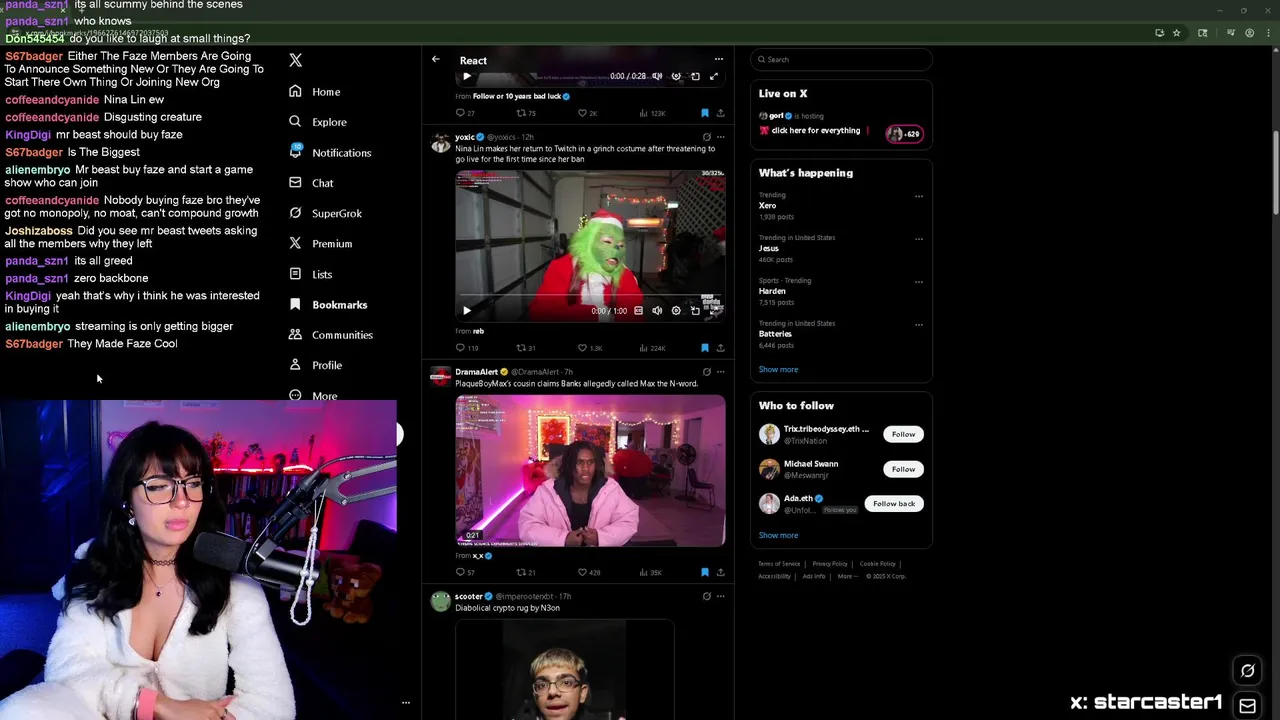This screenshot has height=720, width=1280.
Task: Follow back Ada.eth
Action: click(894, 504)
